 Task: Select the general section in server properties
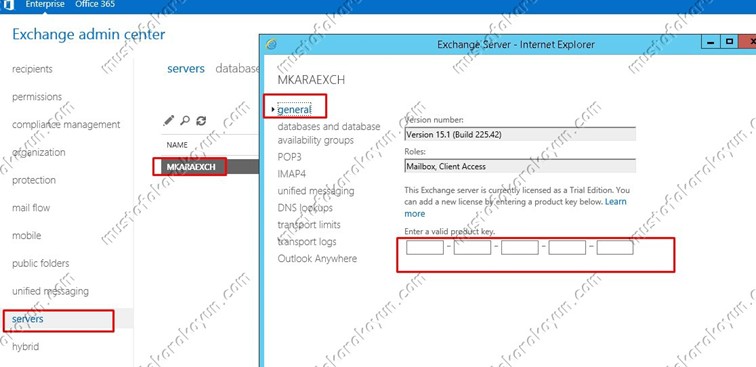[x=294, y=109]
